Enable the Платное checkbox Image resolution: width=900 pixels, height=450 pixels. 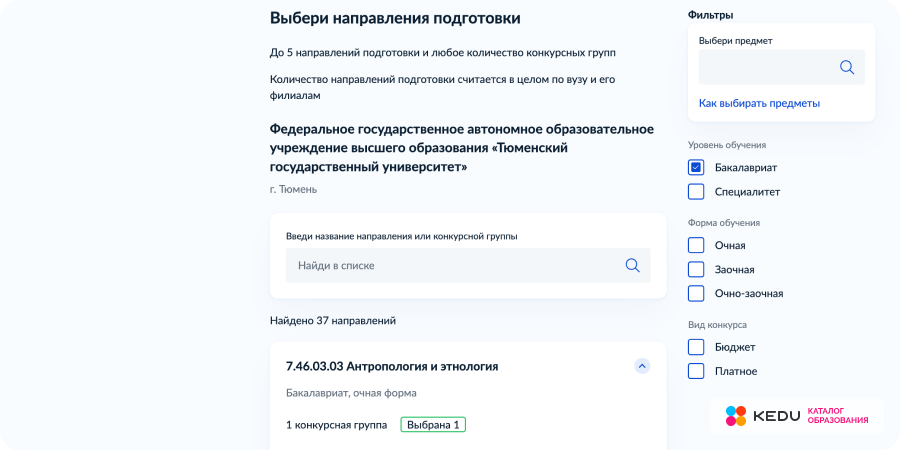[x=696, y=371]
